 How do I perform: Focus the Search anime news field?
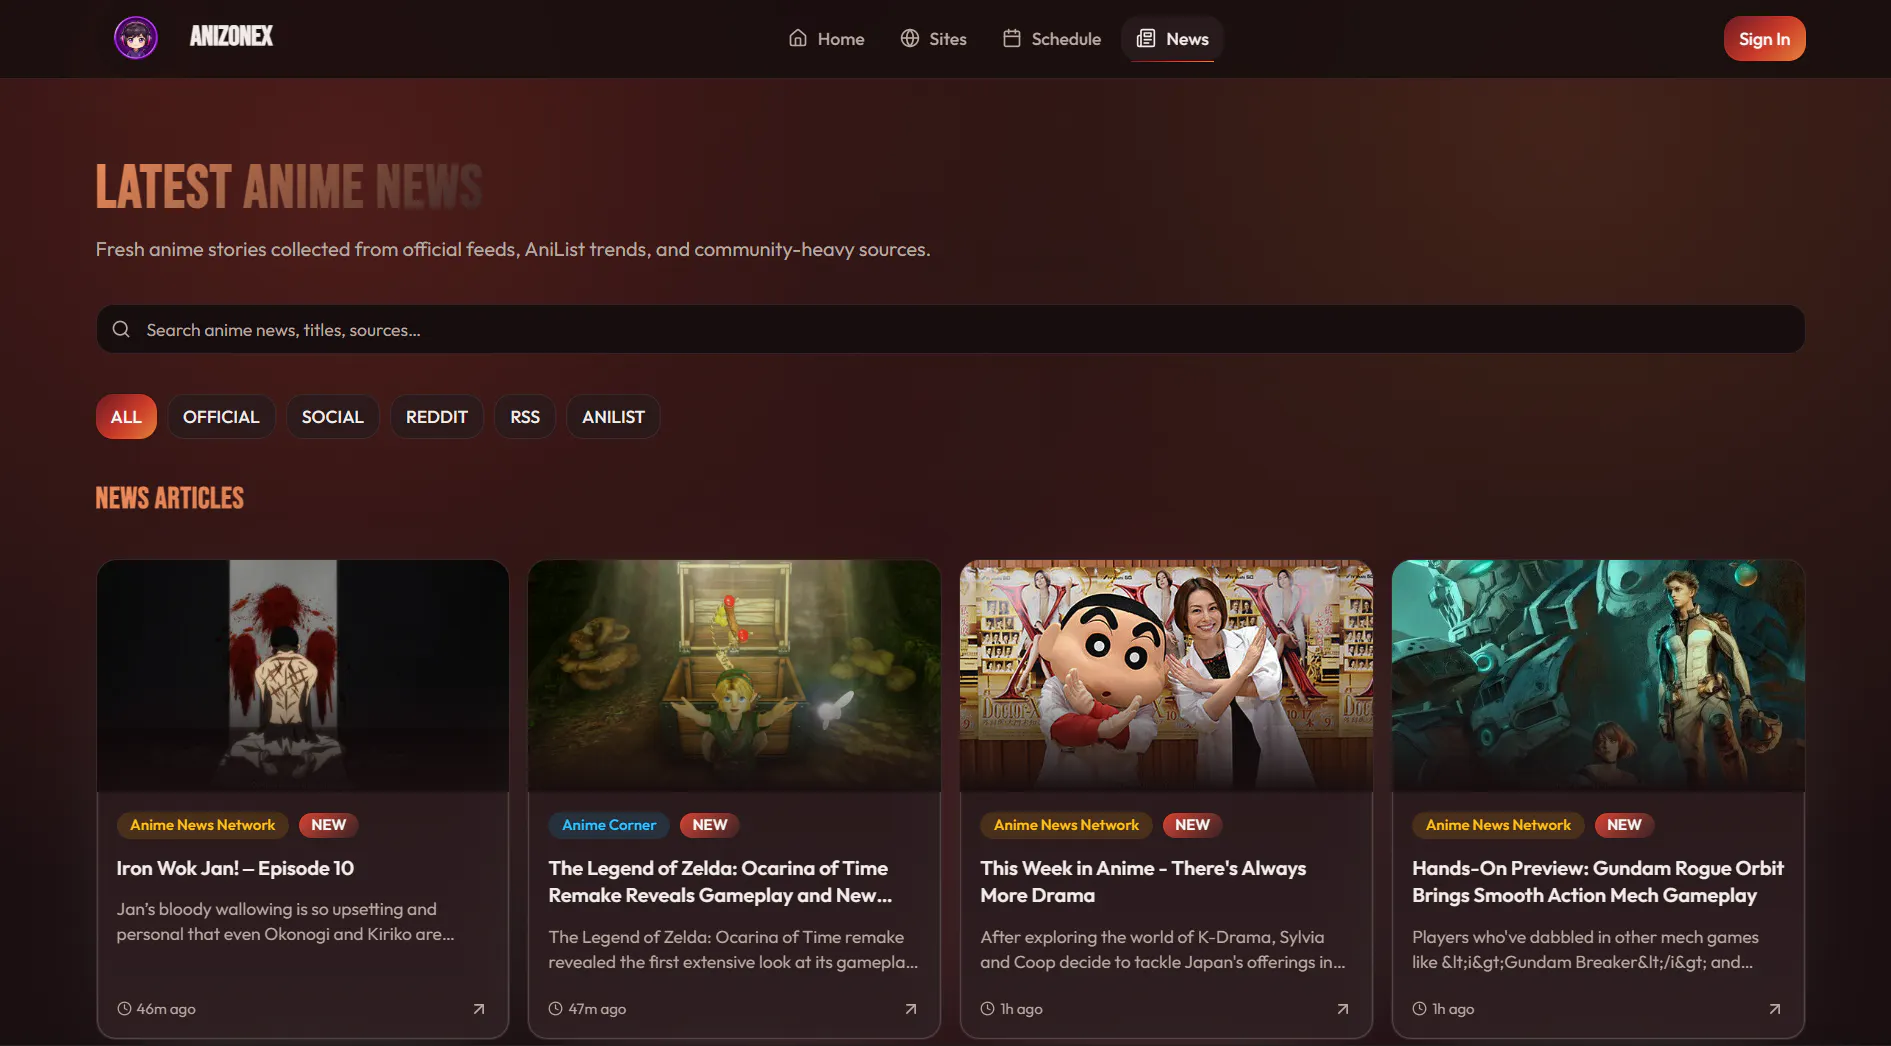(x=950, y=329)
